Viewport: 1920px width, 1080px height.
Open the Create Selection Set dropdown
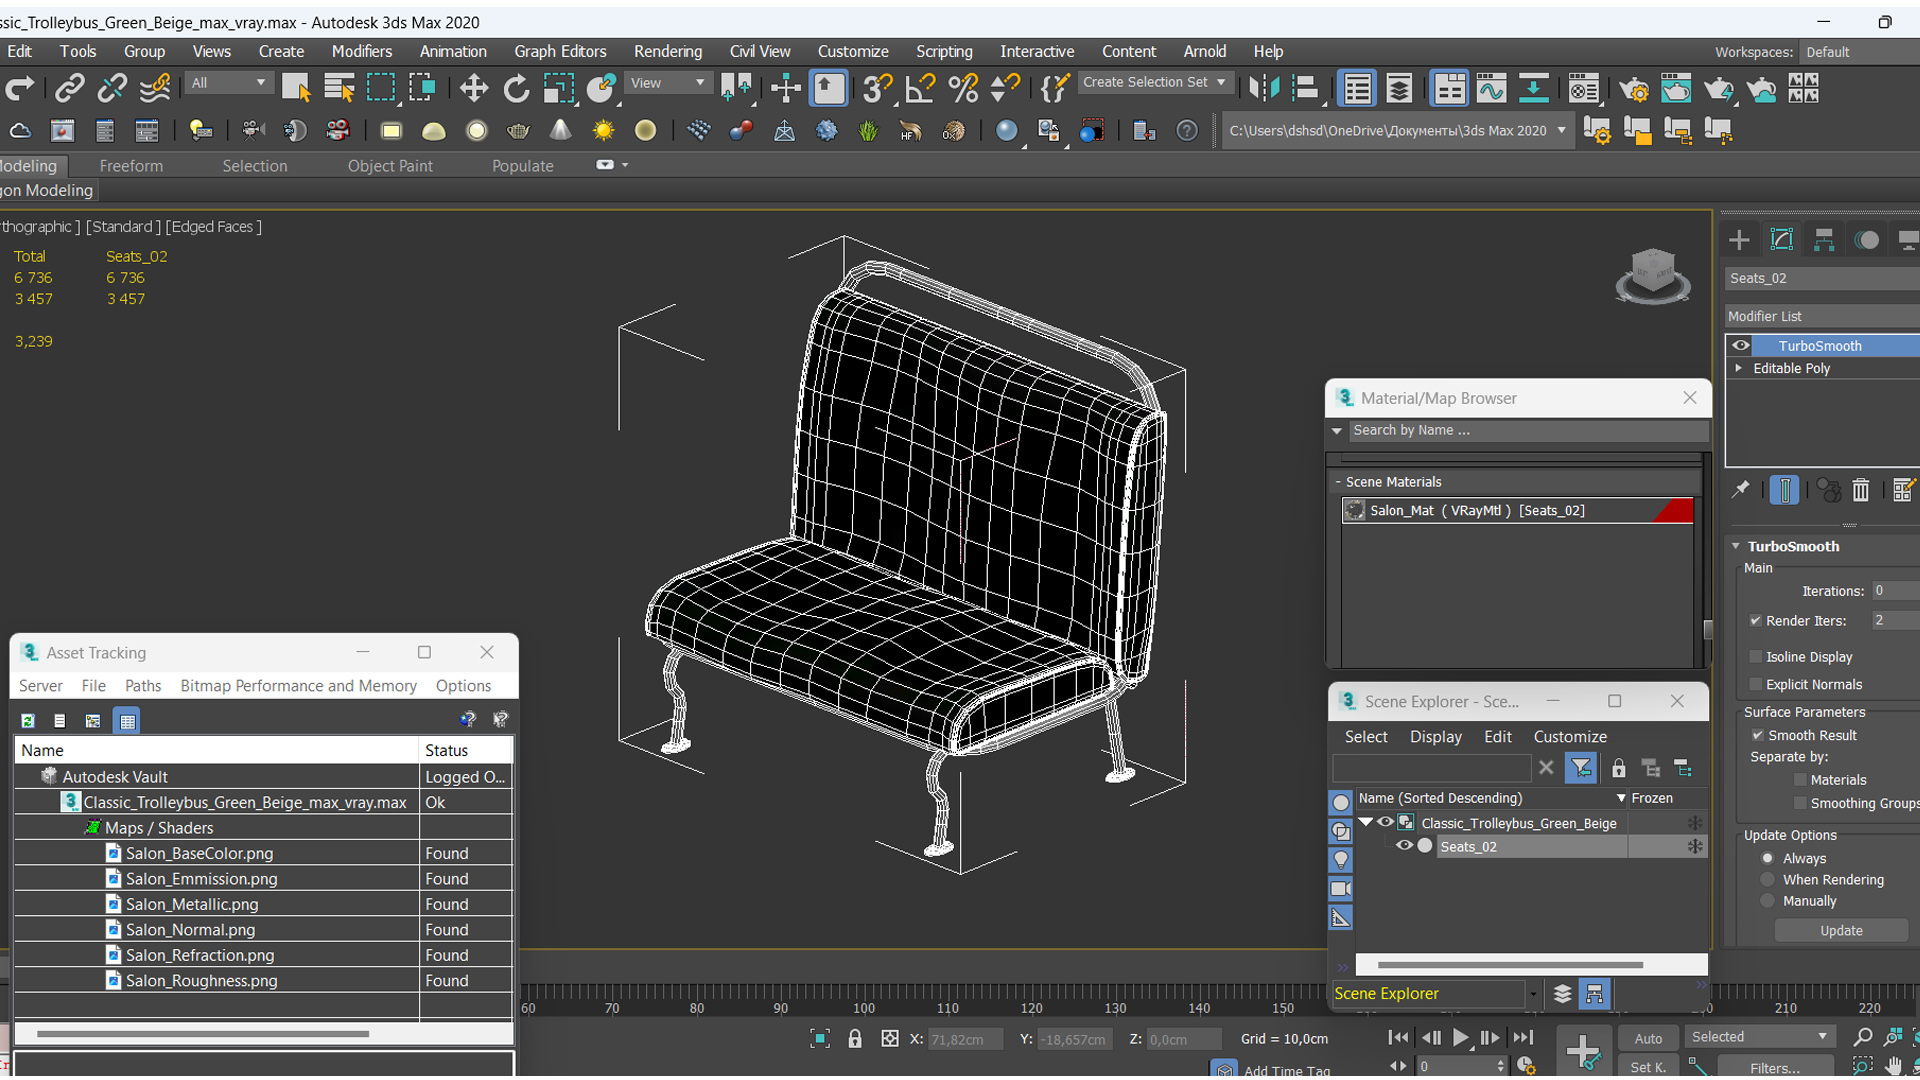pyautogui.click(x=1155, y=82)
